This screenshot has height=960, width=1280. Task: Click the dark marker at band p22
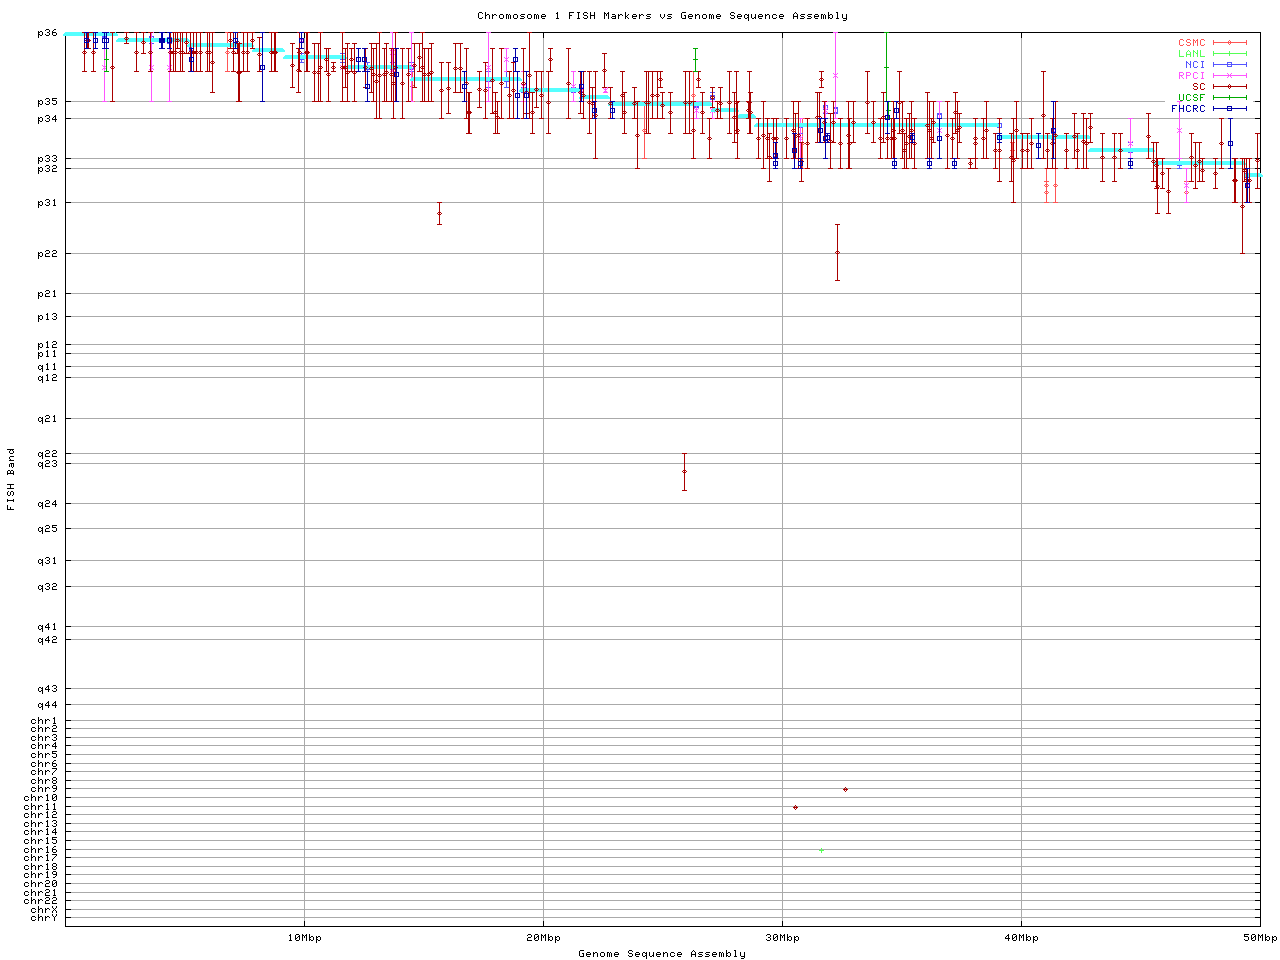click(x=837, y=252)
